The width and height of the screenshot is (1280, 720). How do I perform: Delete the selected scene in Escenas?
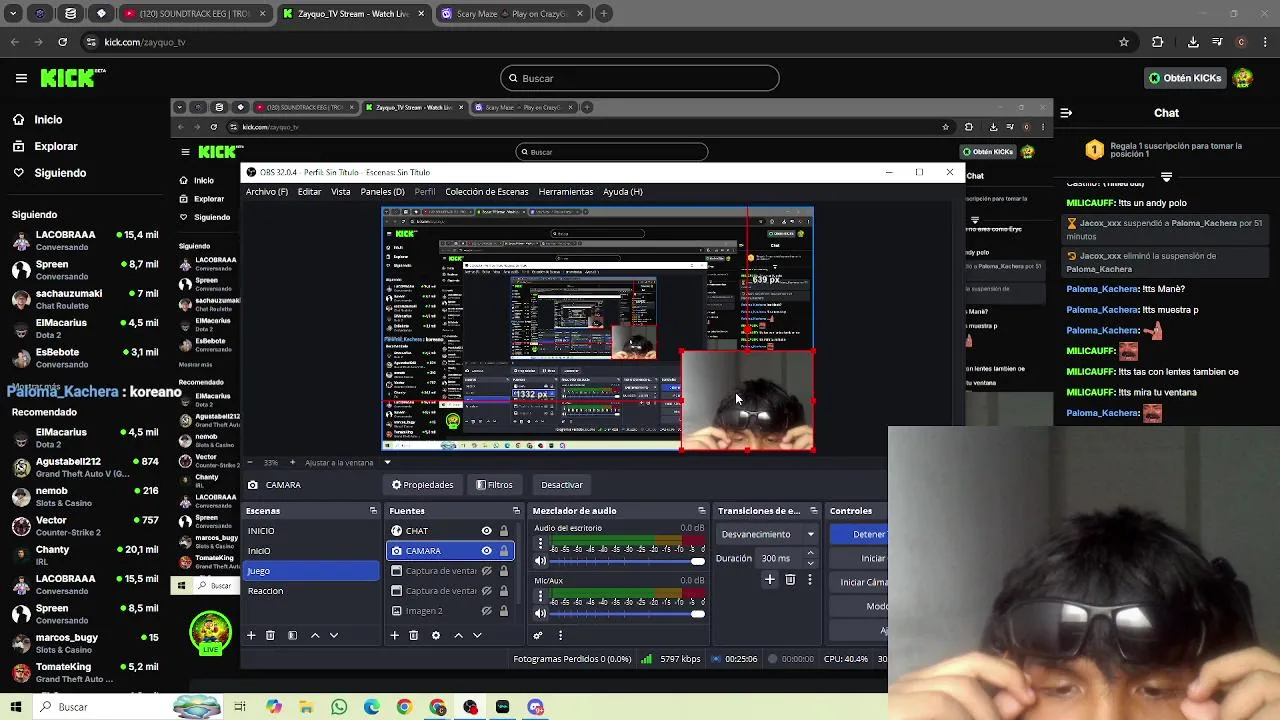click(270, 635)
